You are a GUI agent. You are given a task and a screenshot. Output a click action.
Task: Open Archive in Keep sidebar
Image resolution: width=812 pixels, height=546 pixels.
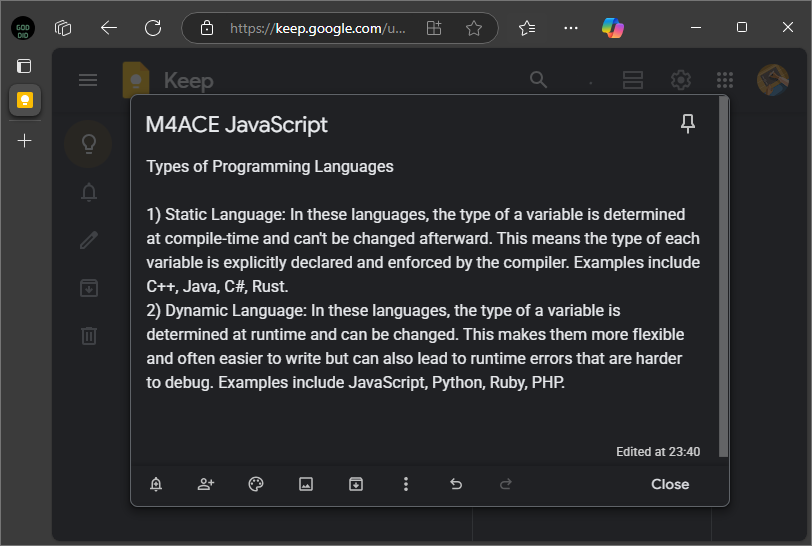tap(89, 288)
